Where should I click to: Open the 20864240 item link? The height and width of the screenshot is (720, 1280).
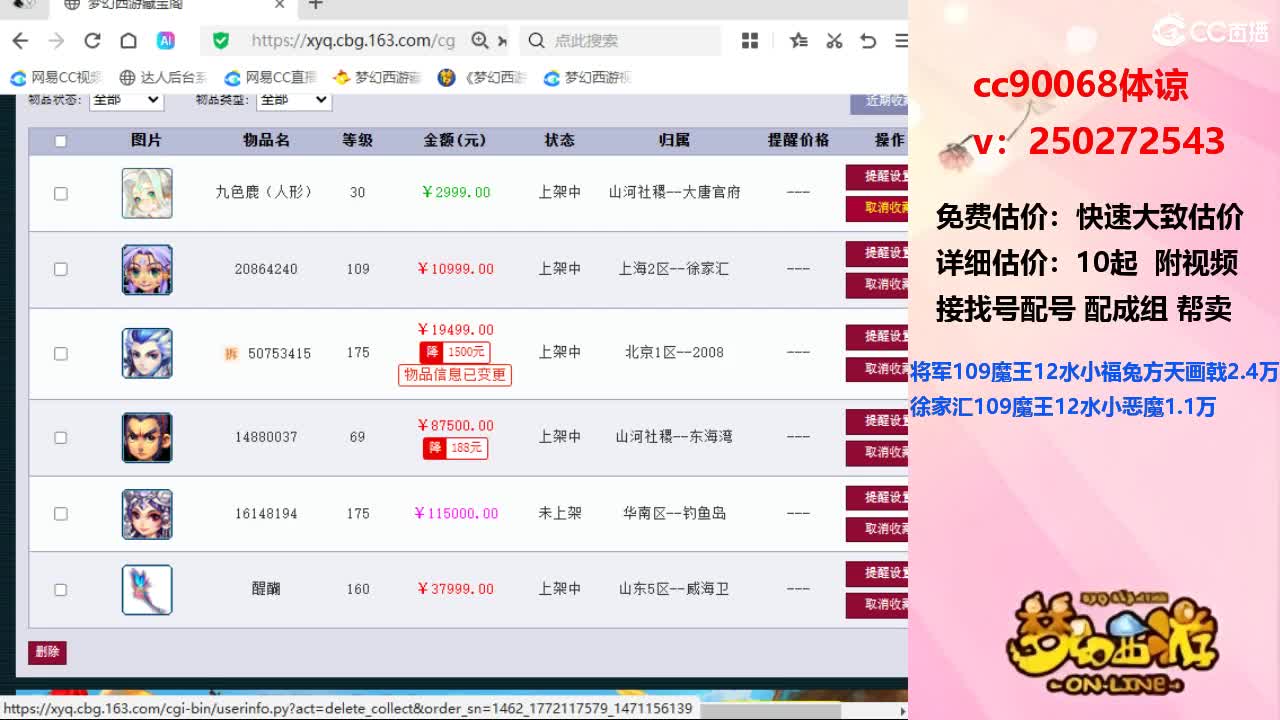[x=266, y=269]
